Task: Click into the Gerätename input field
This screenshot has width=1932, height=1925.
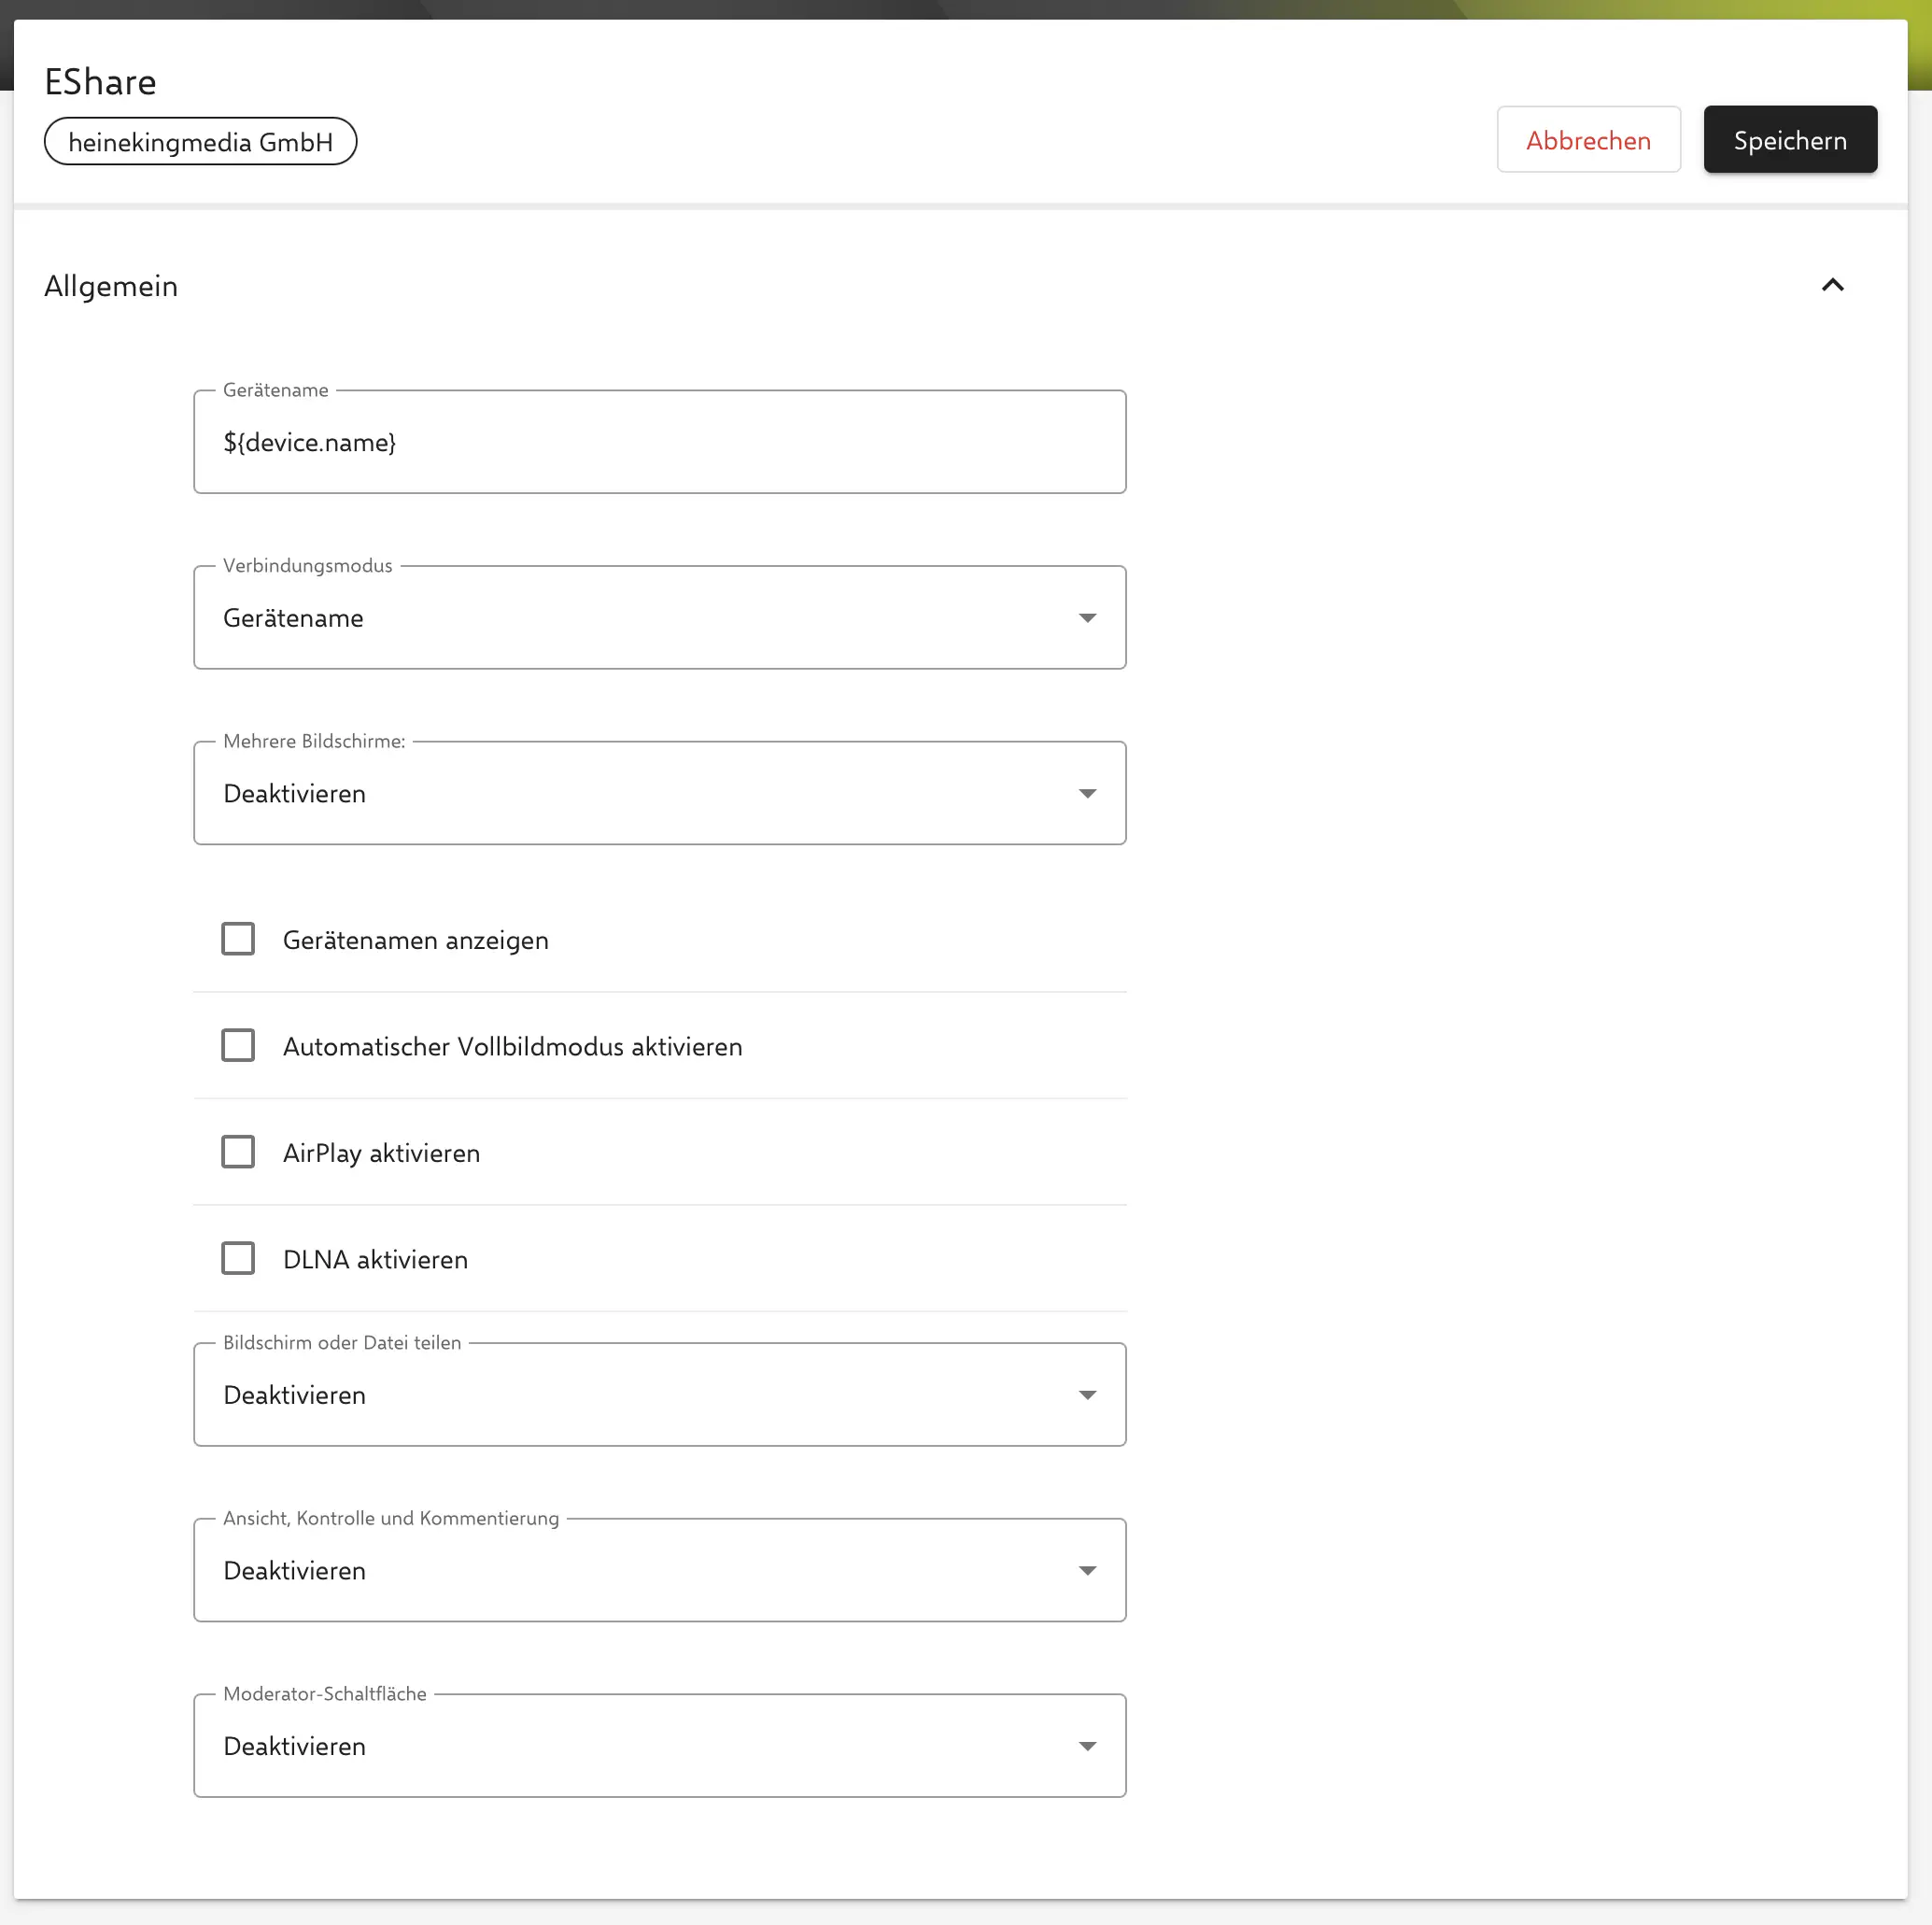Action: pos(660,441)
